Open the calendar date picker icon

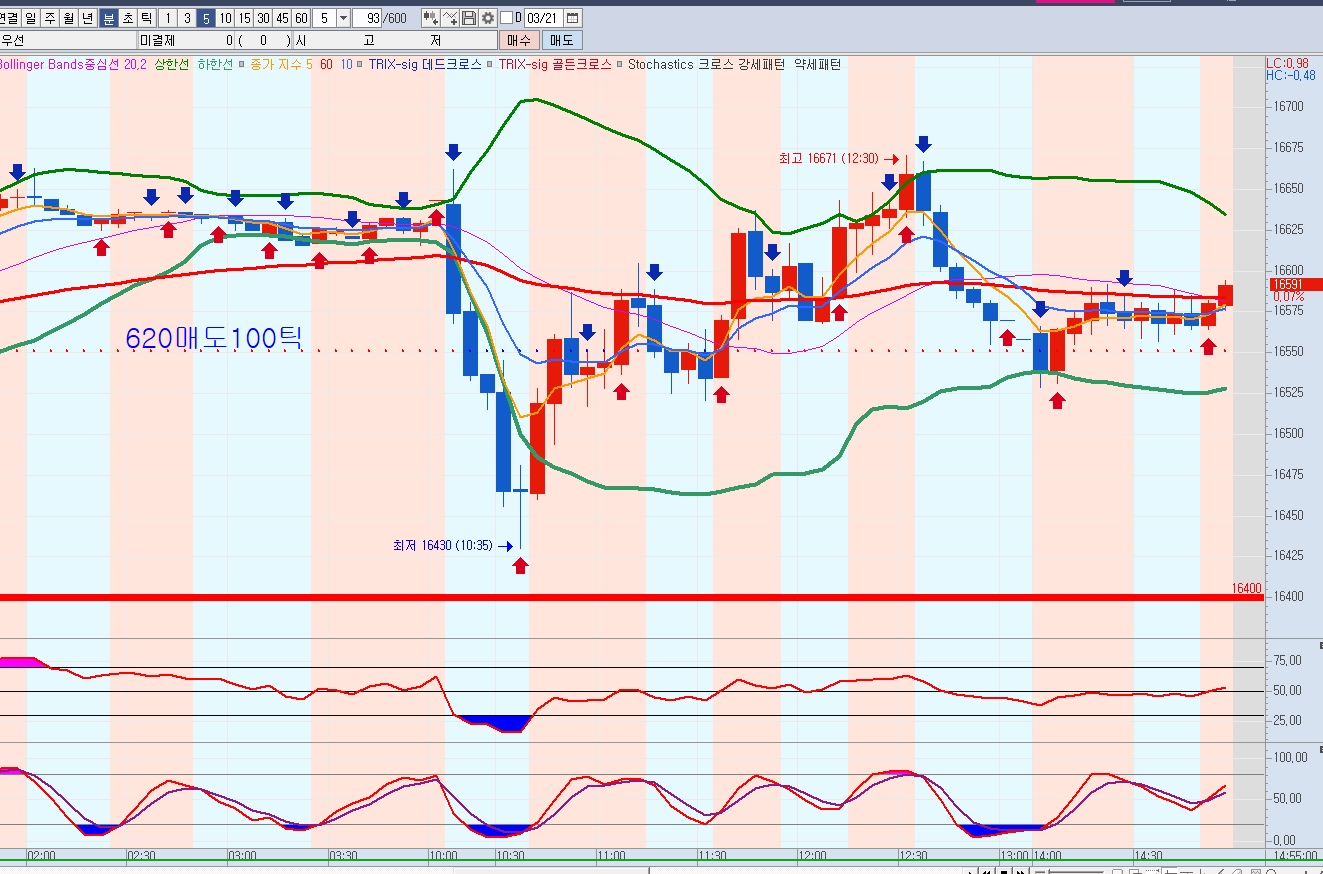coord(572,18)
